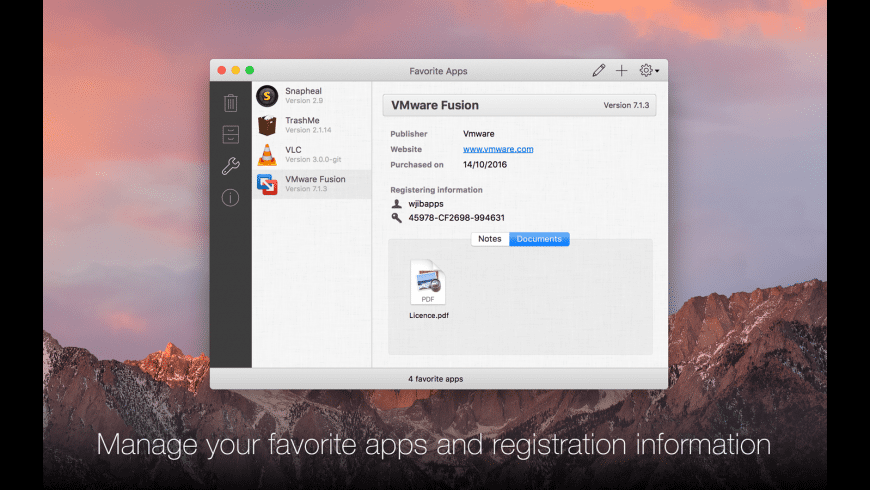Click the Licence.pdf file name
870x490 pixels.
pos(429,315)
